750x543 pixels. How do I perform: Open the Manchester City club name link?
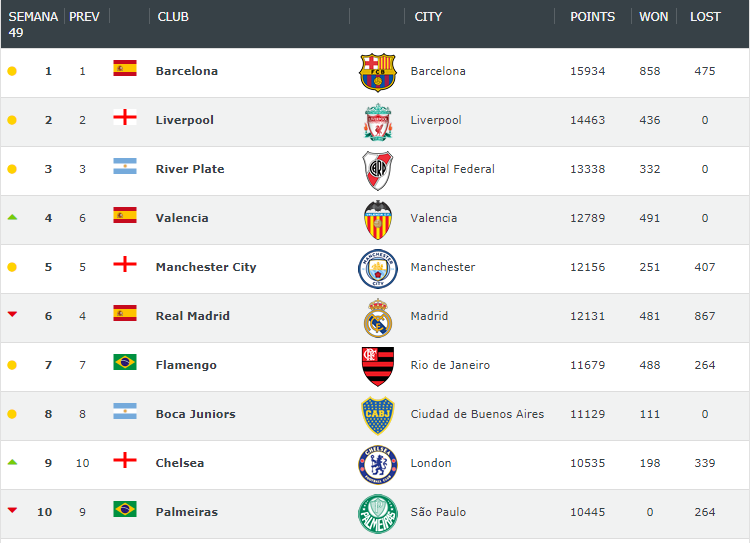pos(206,267)
